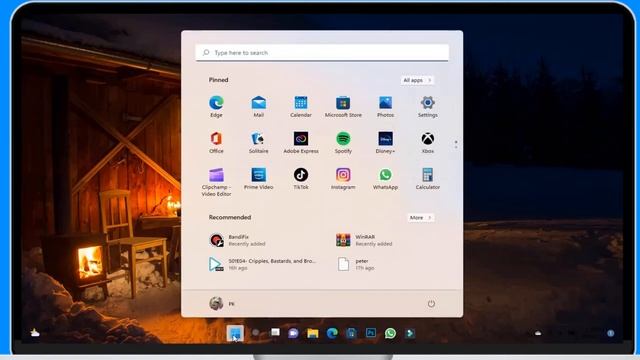Image resolution: width=640 pixels, height=360 pixels.
Task: Open the TikTok app
Action: [x=301, y=178]
